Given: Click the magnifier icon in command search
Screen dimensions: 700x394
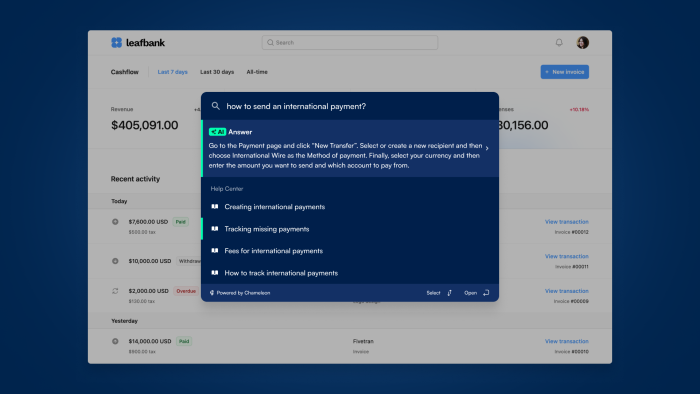Looking at the screenshot, I should point(216,106).
